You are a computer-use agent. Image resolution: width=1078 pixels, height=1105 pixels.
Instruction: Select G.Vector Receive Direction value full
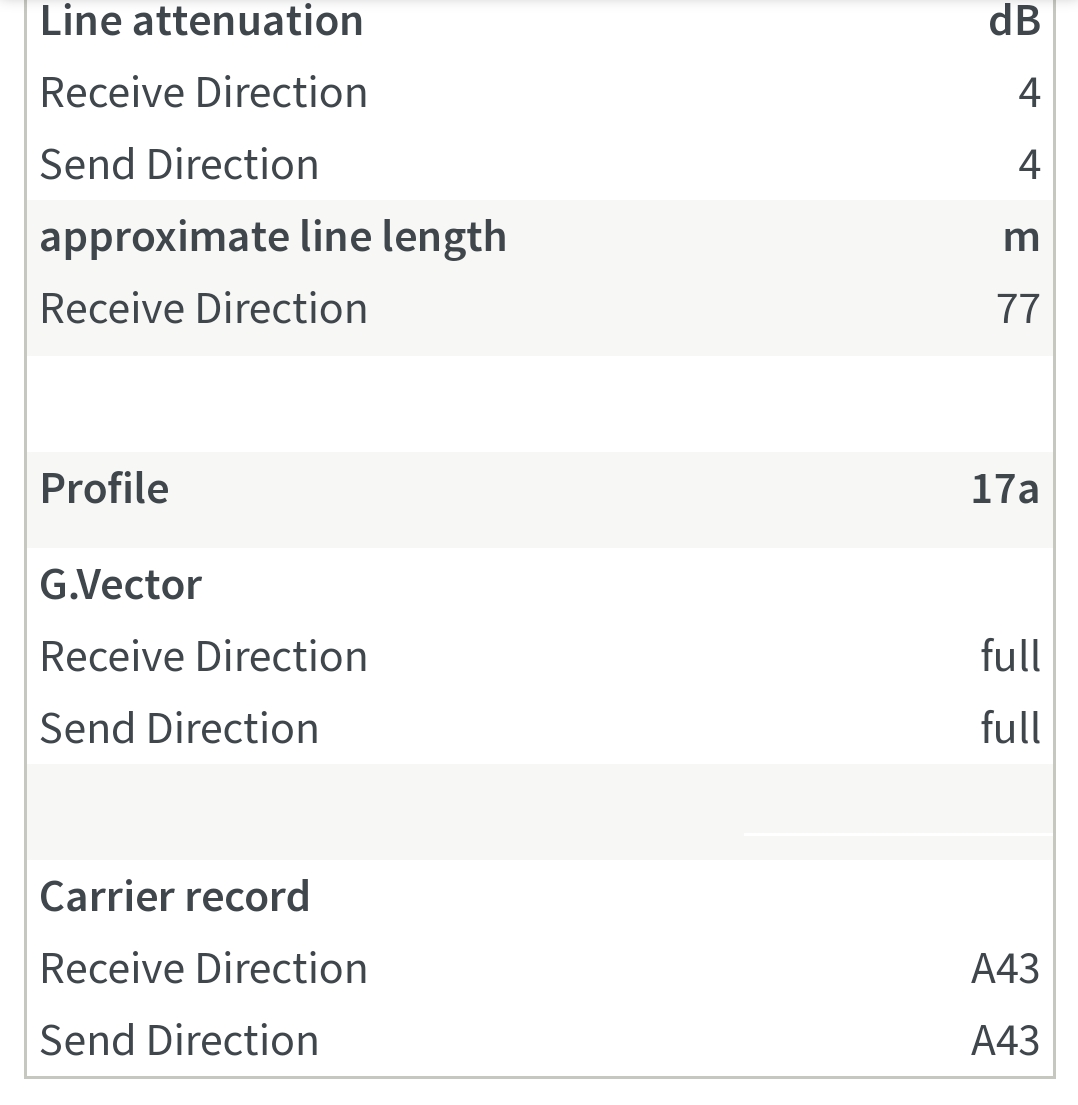(x=1010, y=657)
